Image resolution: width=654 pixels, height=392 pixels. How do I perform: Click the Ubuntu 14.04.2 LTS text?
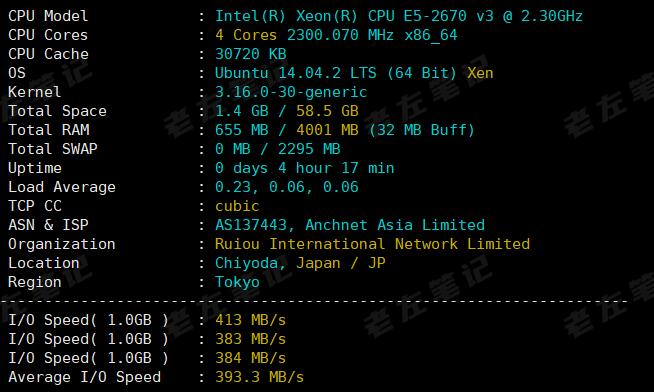coord(296,73)
